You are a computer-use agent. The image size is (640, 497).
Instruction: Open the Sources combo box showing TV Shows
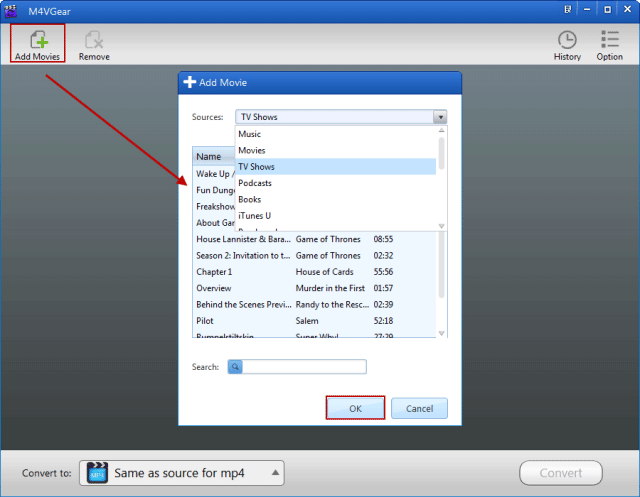(341, 117)
